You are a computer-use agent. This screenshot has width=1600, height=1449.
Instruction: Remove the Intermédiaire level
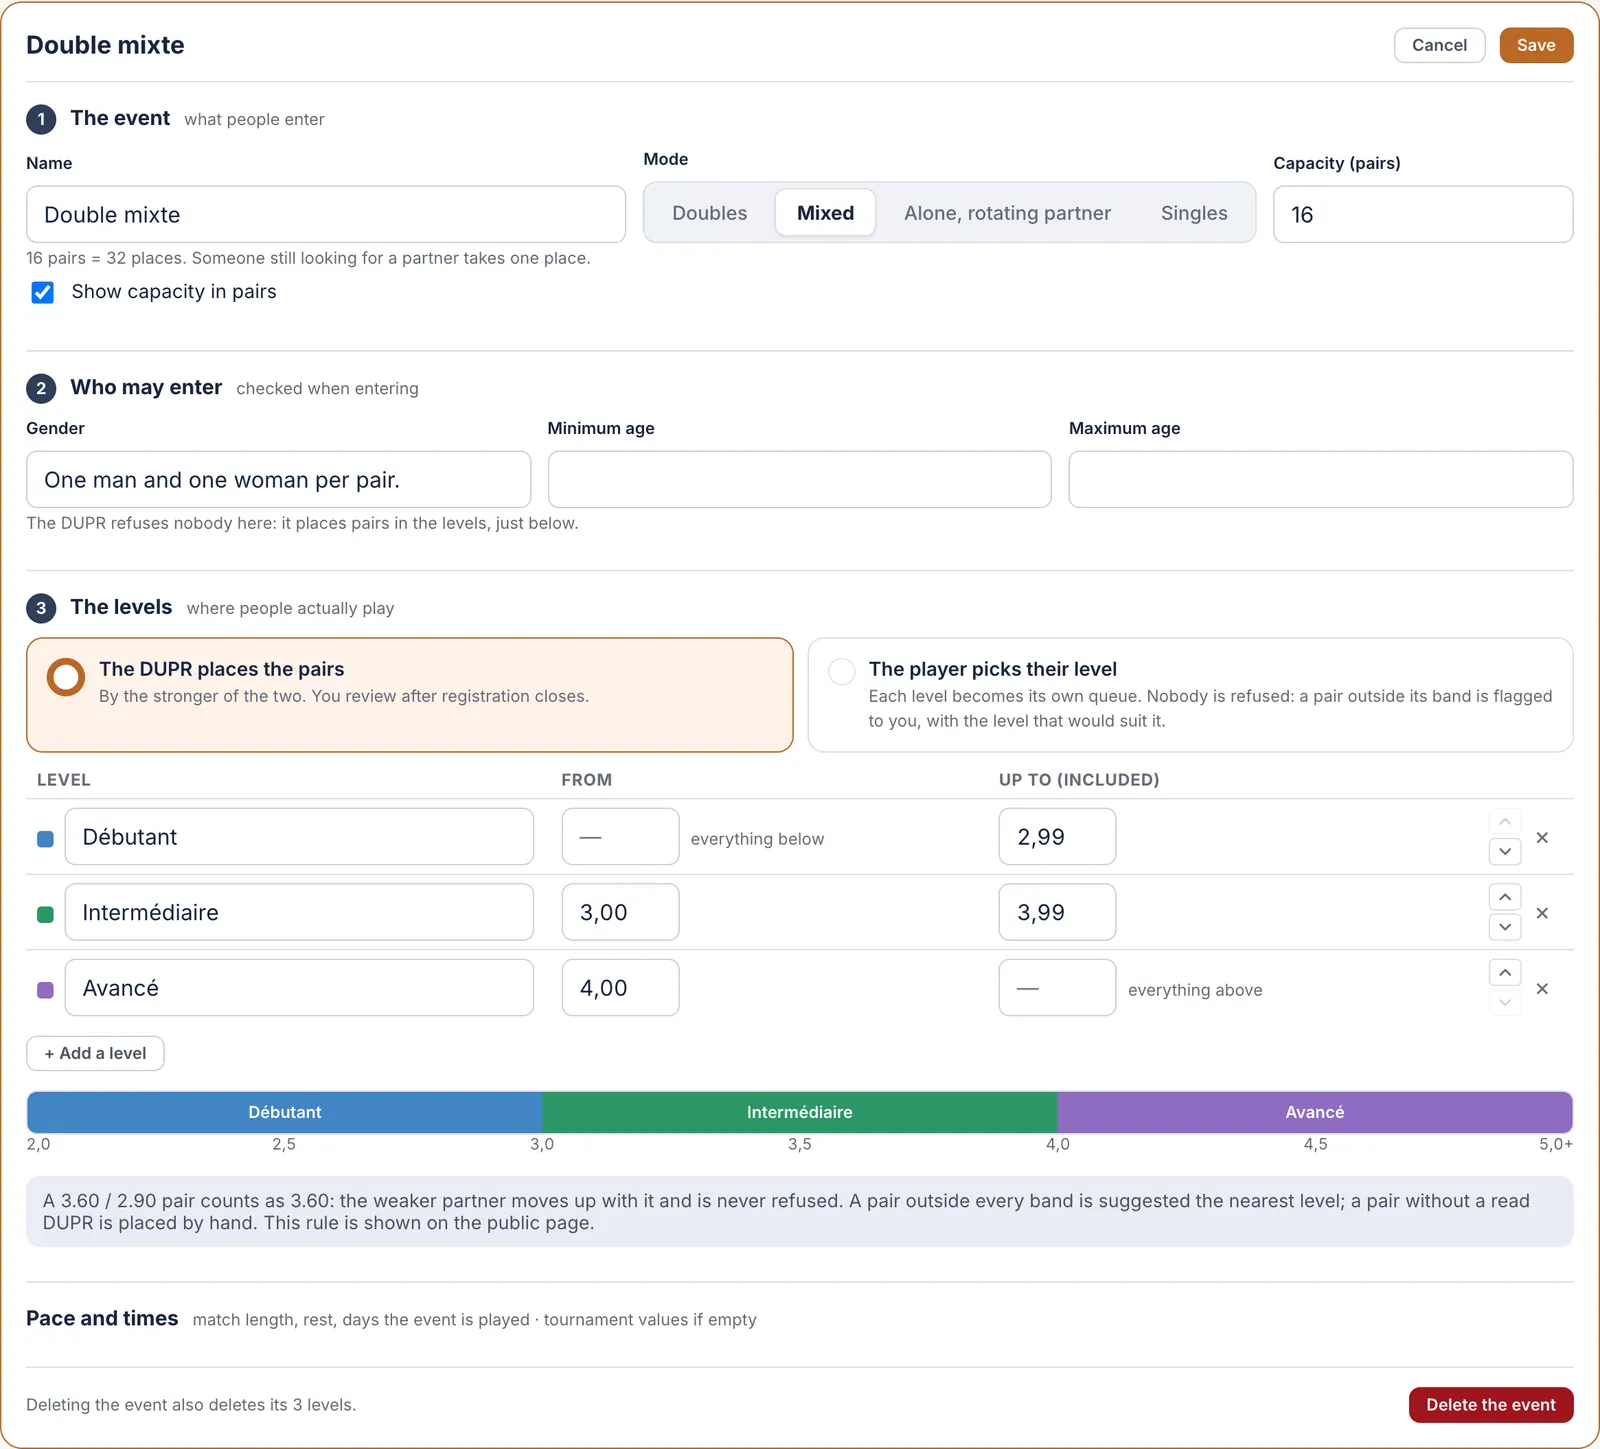1542,913
